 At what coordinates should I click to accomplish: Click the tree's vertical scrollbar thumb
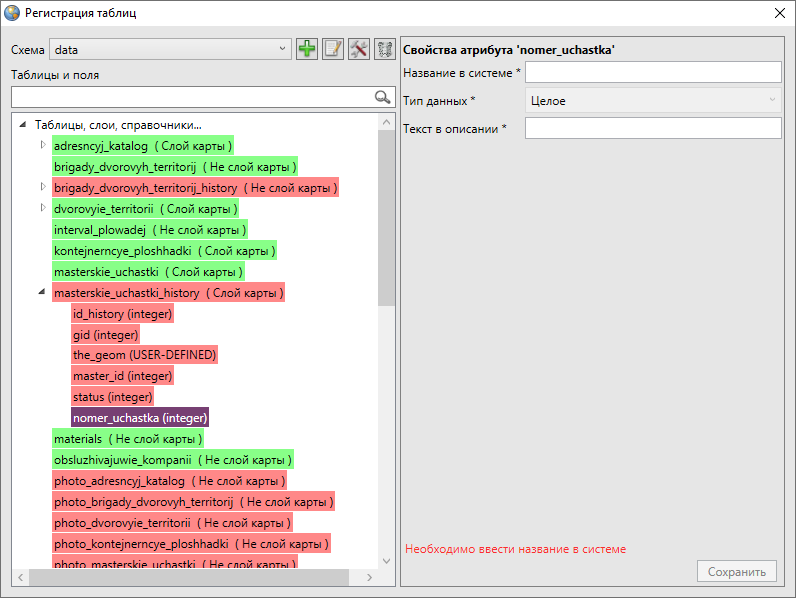(x=386, y=215)
